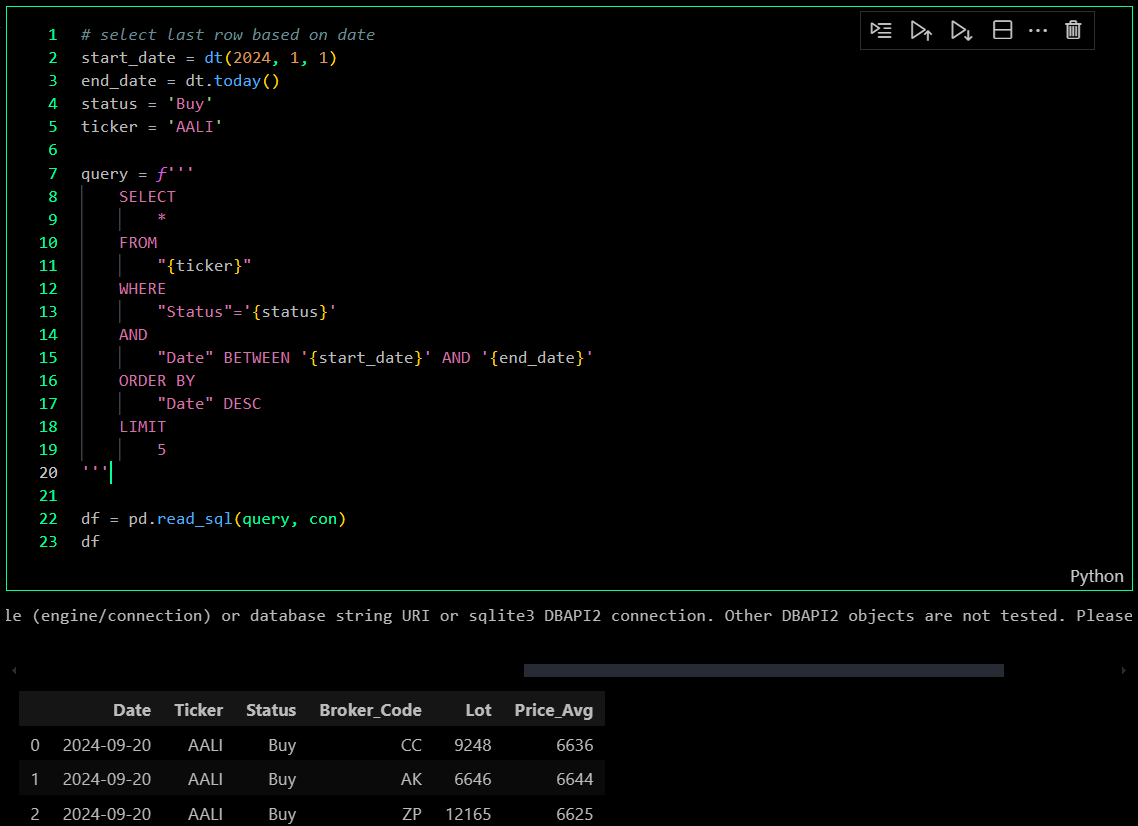
Task: Click the FROM keyword in query
Action: click(138, 243)
